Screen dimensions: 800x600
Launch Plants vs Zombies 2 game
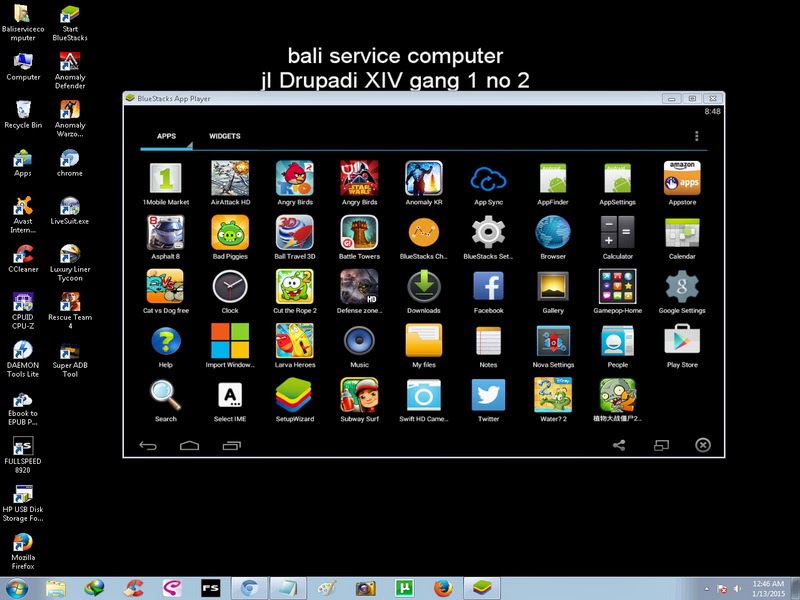point(617,395)
